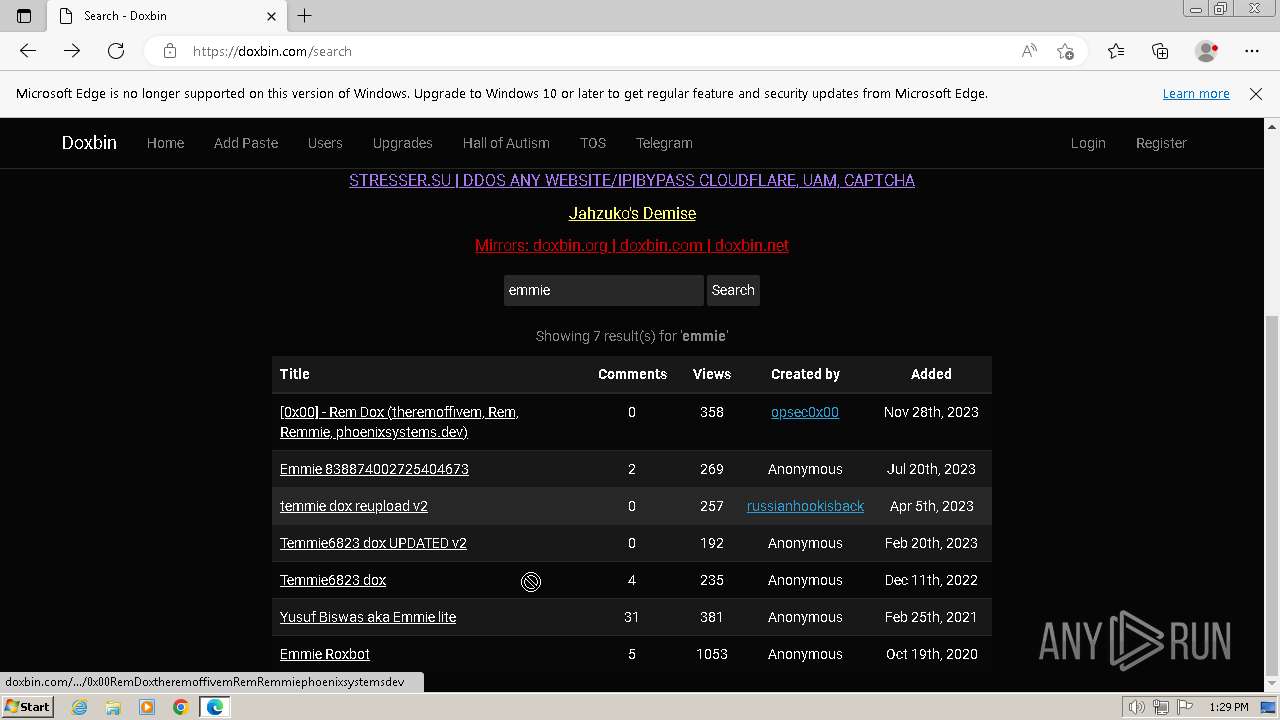Open the russianhookisback user profile
Screen dimensions: 1280x720
805,506
